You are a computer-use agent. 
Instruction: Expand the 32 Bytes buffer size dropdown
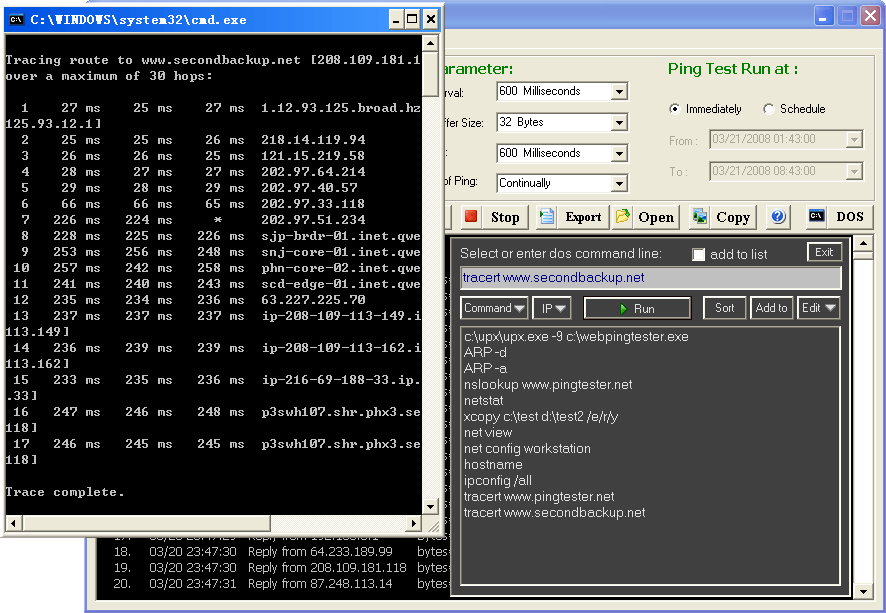(619, 122)
